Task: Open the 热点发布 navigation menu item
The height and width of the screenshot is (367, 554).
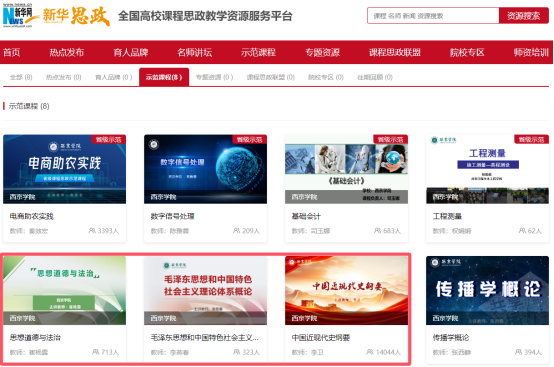Action: coord(66,53)
